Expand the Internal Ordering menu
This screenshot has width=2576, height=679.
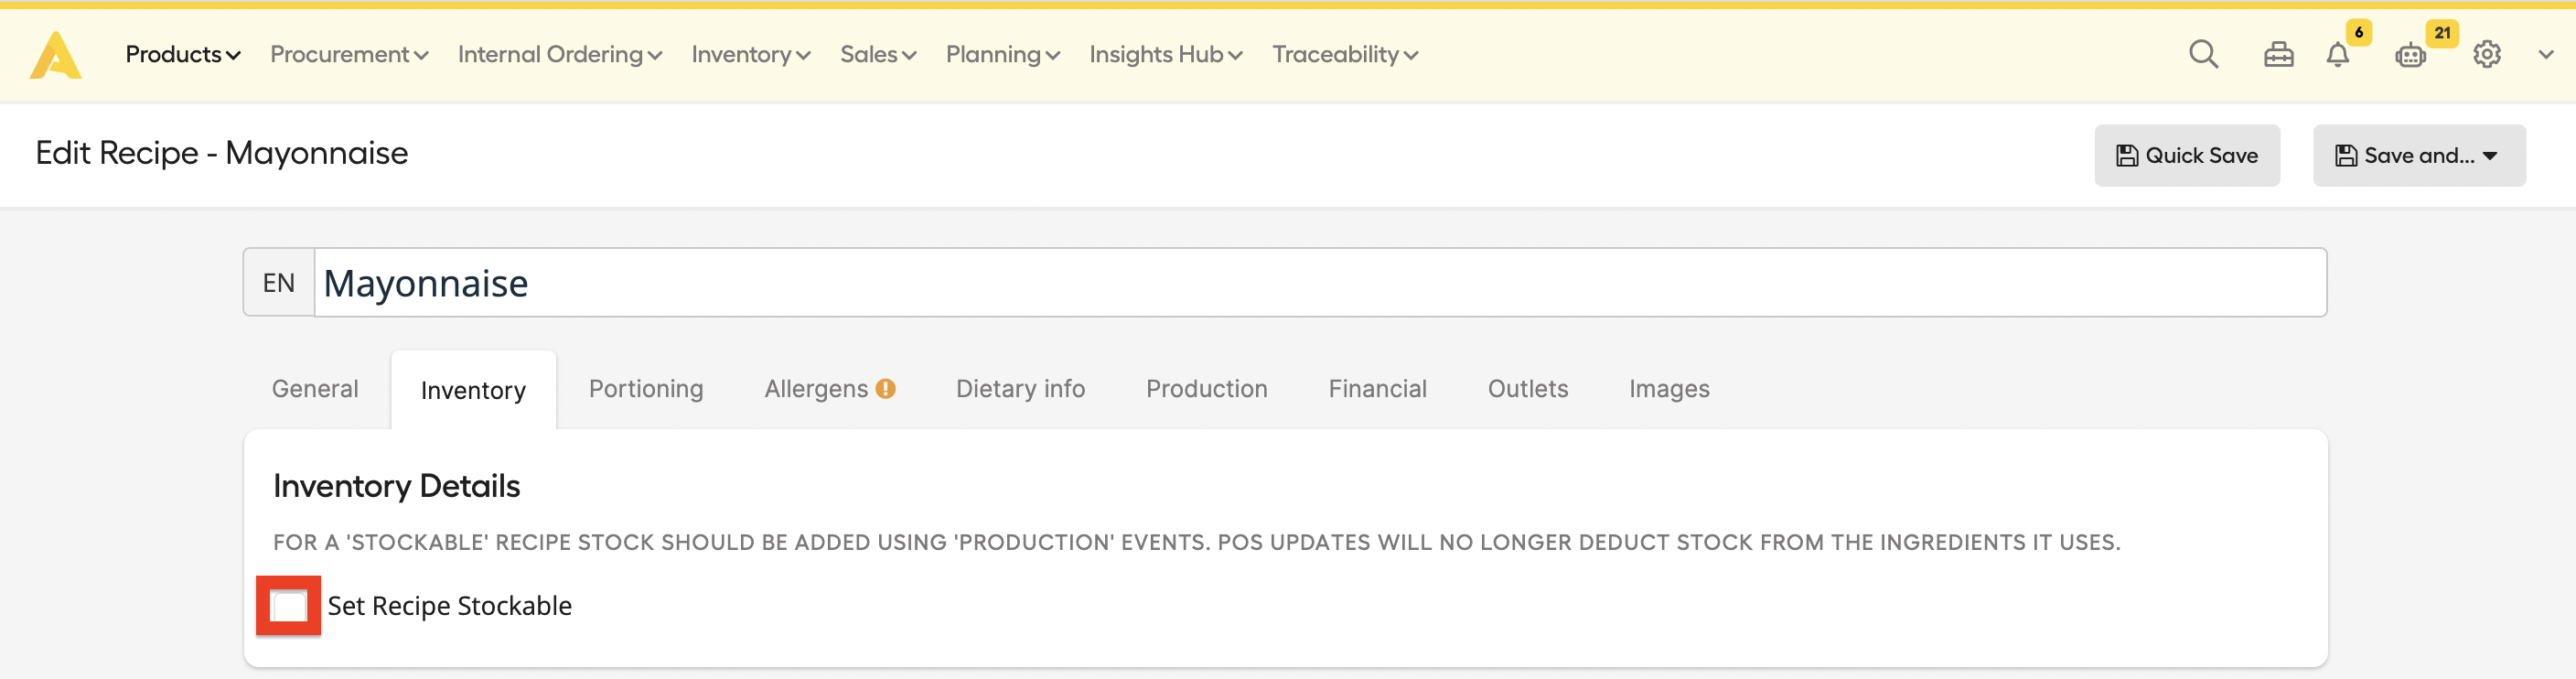(560, 54)
